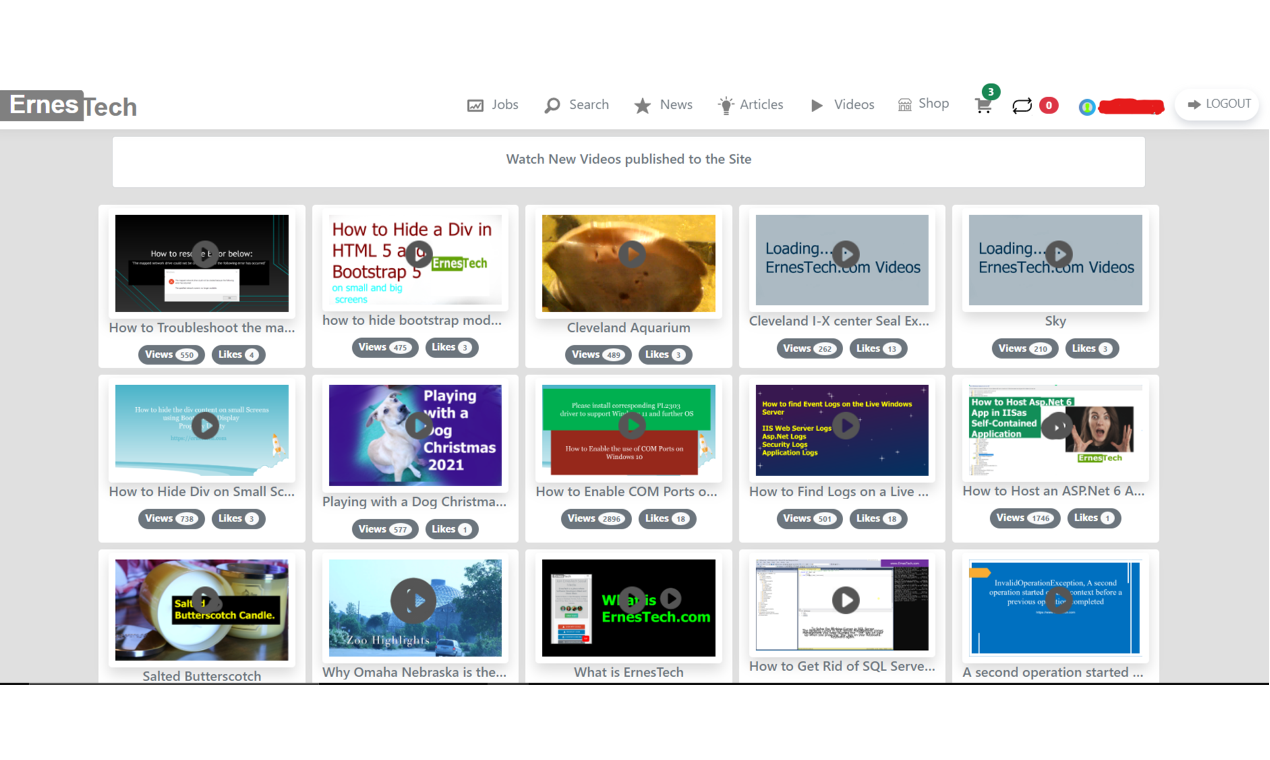Click the LOGOUT button
1270x760 pixels.
1218,104
